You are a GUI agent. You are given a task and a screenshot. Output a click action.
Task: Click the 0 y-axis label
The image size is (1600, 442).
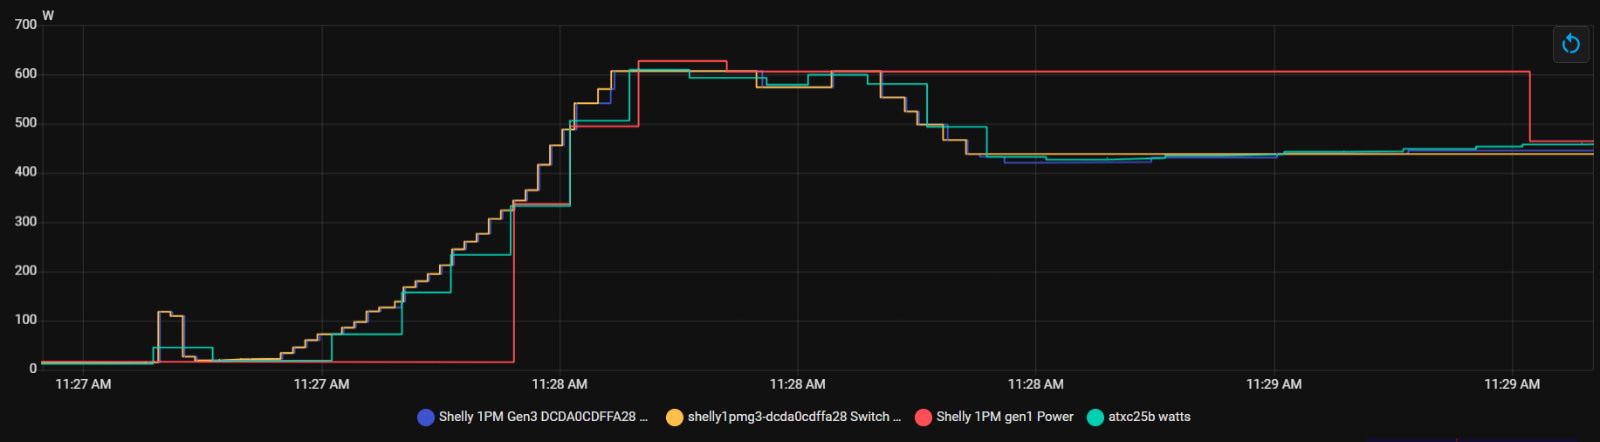coord(33,369)
